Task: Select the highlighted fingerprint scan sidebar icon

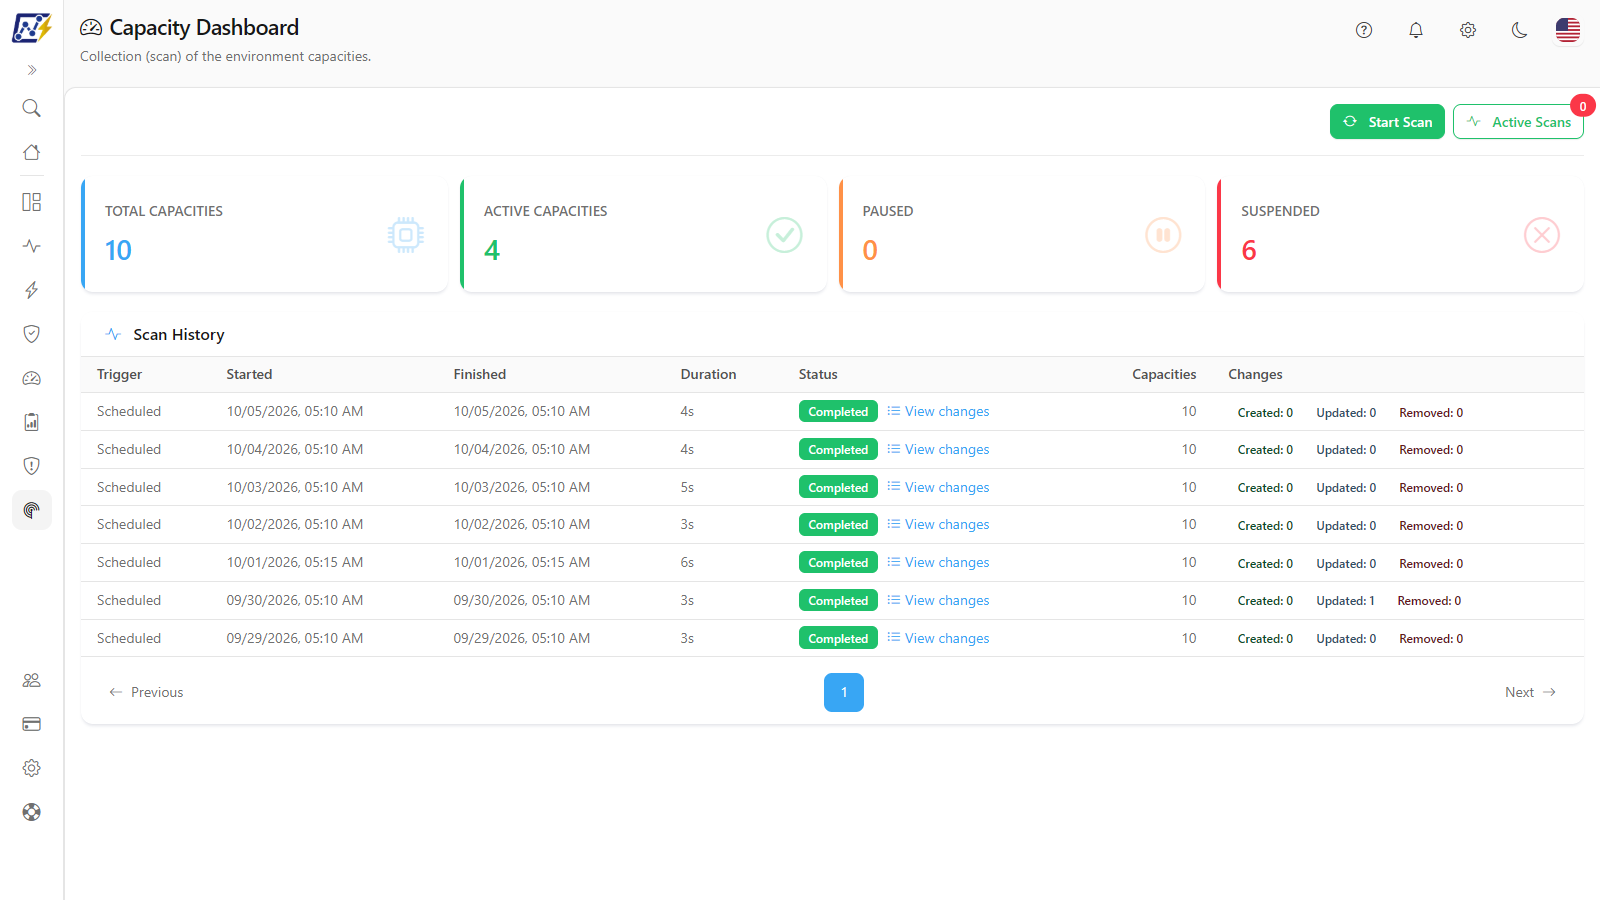Action: click(x=32, y=510)
